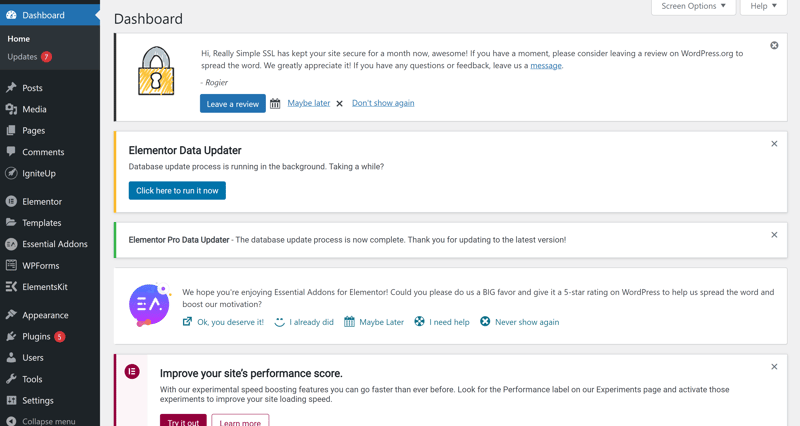This screenshot has width=800, height=426.
Task: Click the WPForms icon in sidebar
Action: point(11,265)
